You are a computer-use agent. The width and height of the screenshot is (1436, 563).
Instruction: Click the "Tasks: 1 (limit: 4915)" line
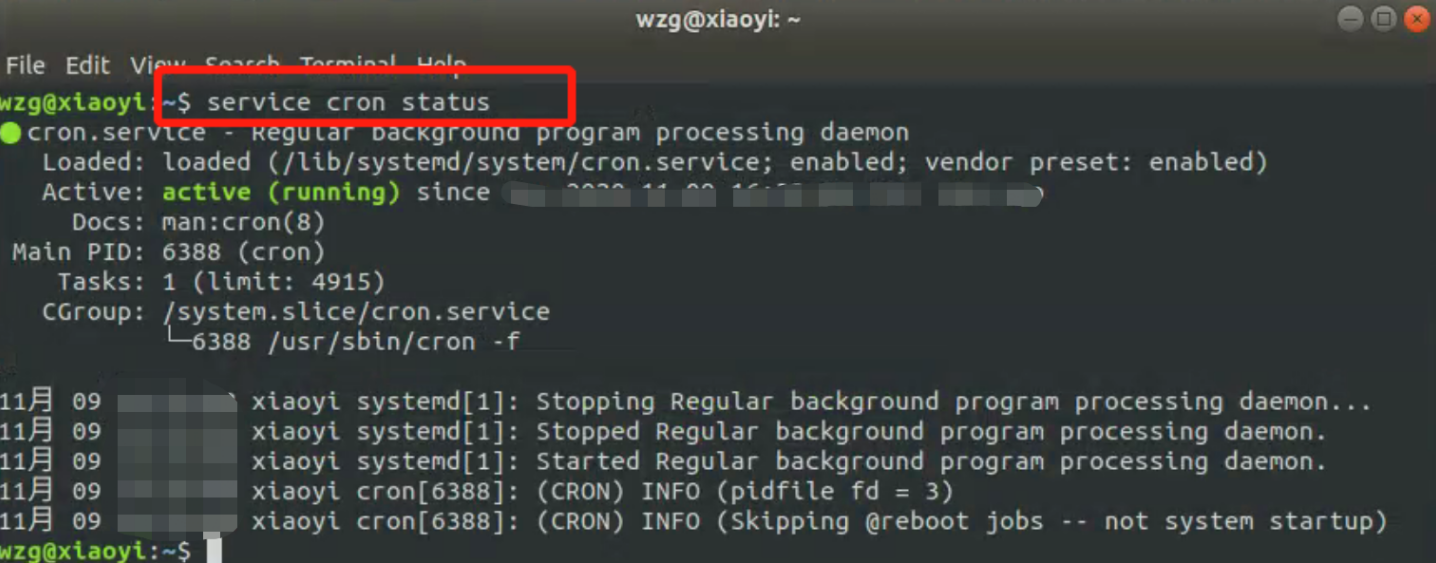point(221,282)
